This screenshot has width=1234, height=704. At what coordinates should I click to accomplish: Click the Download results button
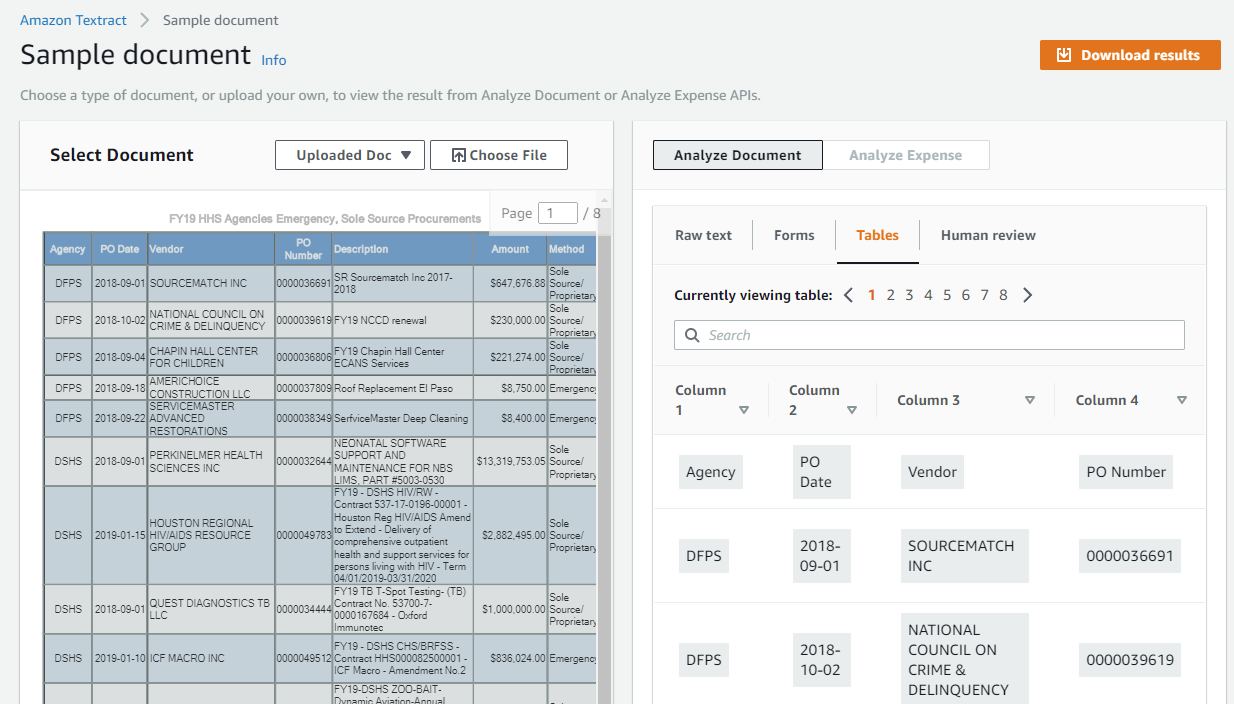pyautogui.click(x=1129, y=55)
